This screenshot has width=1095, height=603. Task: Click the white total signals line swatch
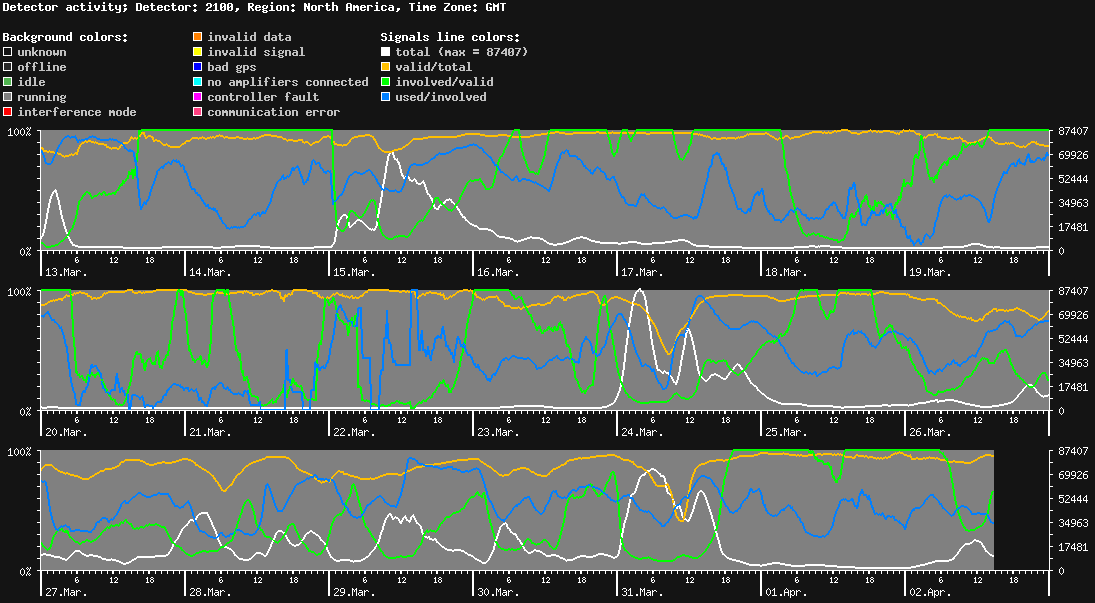point(384,52)
